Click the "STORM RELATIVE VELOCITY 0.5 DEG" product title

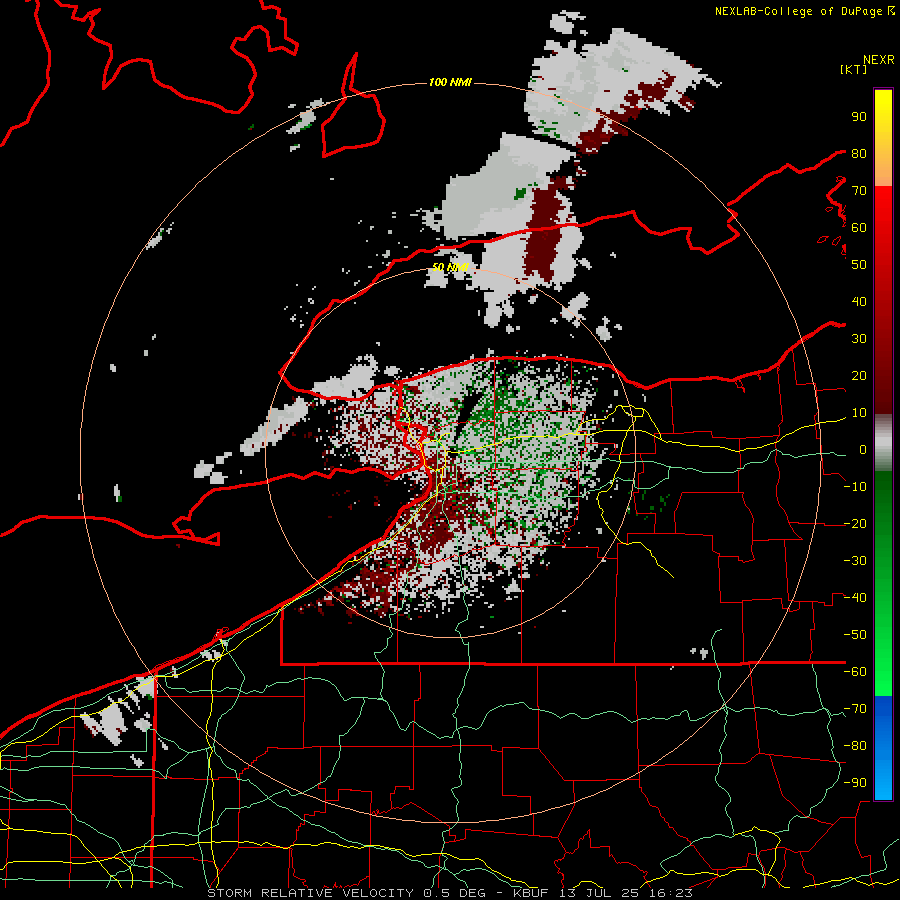[346, 893]
